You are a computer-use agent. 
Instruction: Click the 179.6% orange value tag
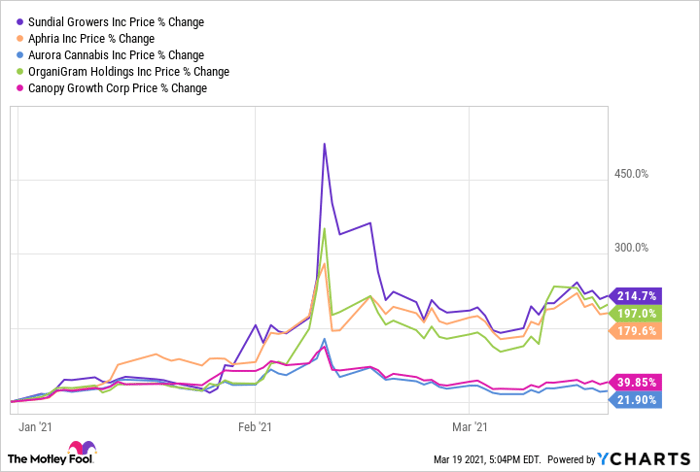(x=632, y=331)
